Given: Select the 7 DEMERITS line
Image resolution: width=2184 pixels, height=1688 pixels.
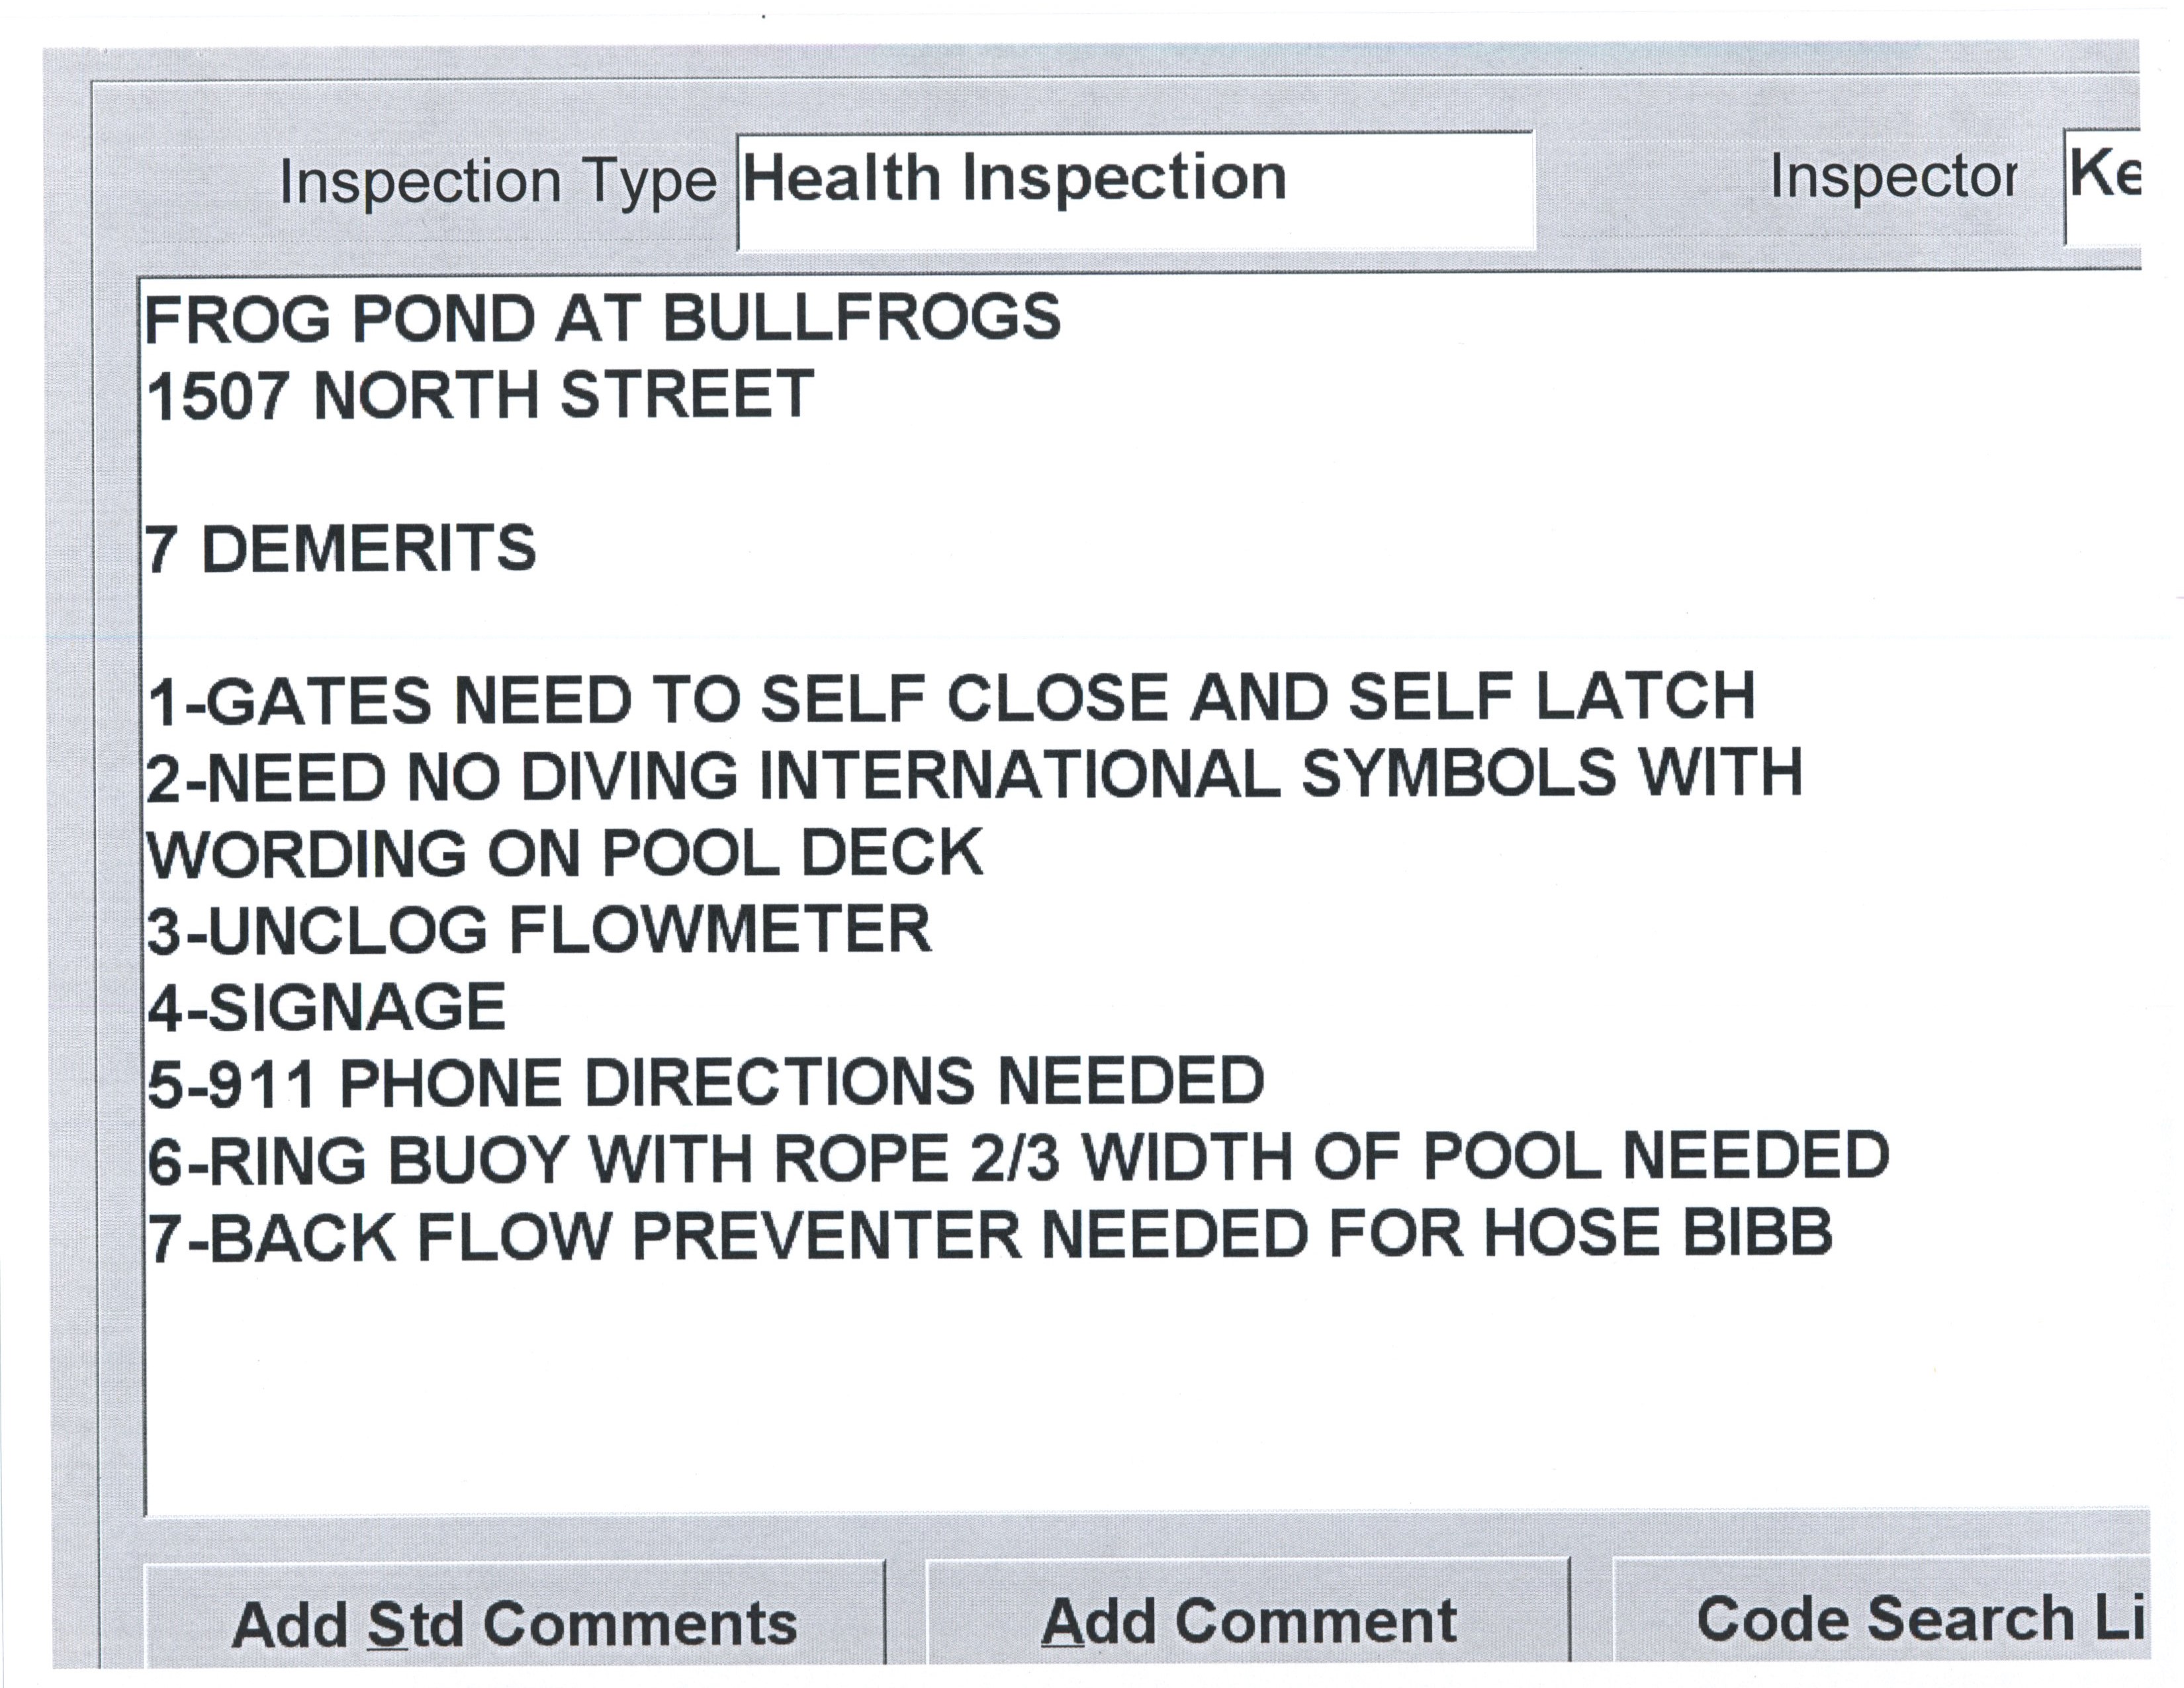Looking at the screenshot, I should tap(341, 549).
